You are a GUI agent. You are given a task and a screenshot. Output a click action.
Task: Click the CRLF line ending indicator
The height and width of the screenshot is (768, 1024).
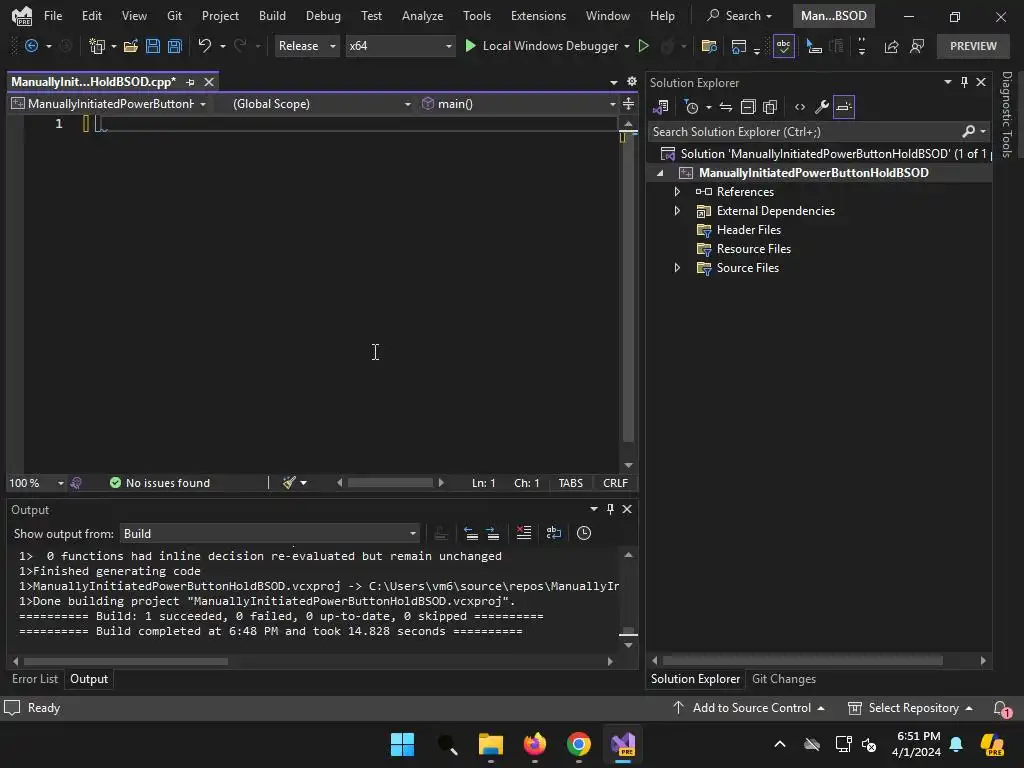click(x=615, y=483)
